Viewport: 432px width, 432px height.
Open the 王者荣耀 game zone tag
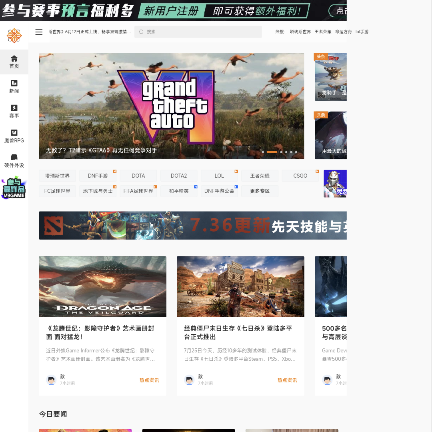(x=260, y=176)
